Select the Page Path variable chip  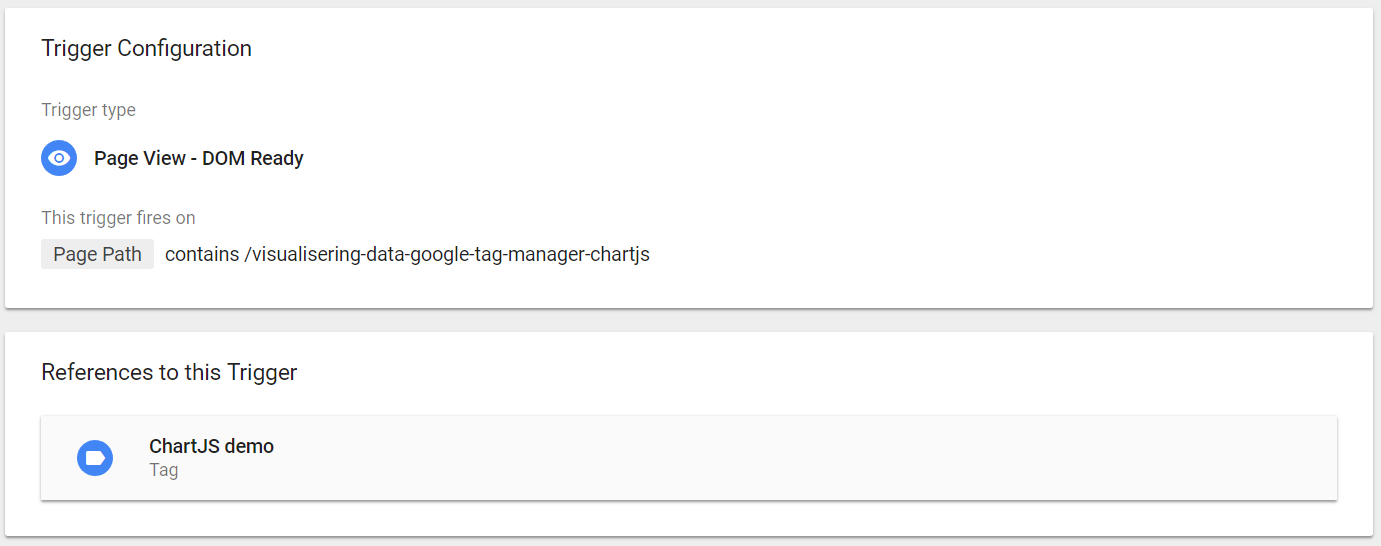coord(97,254)
